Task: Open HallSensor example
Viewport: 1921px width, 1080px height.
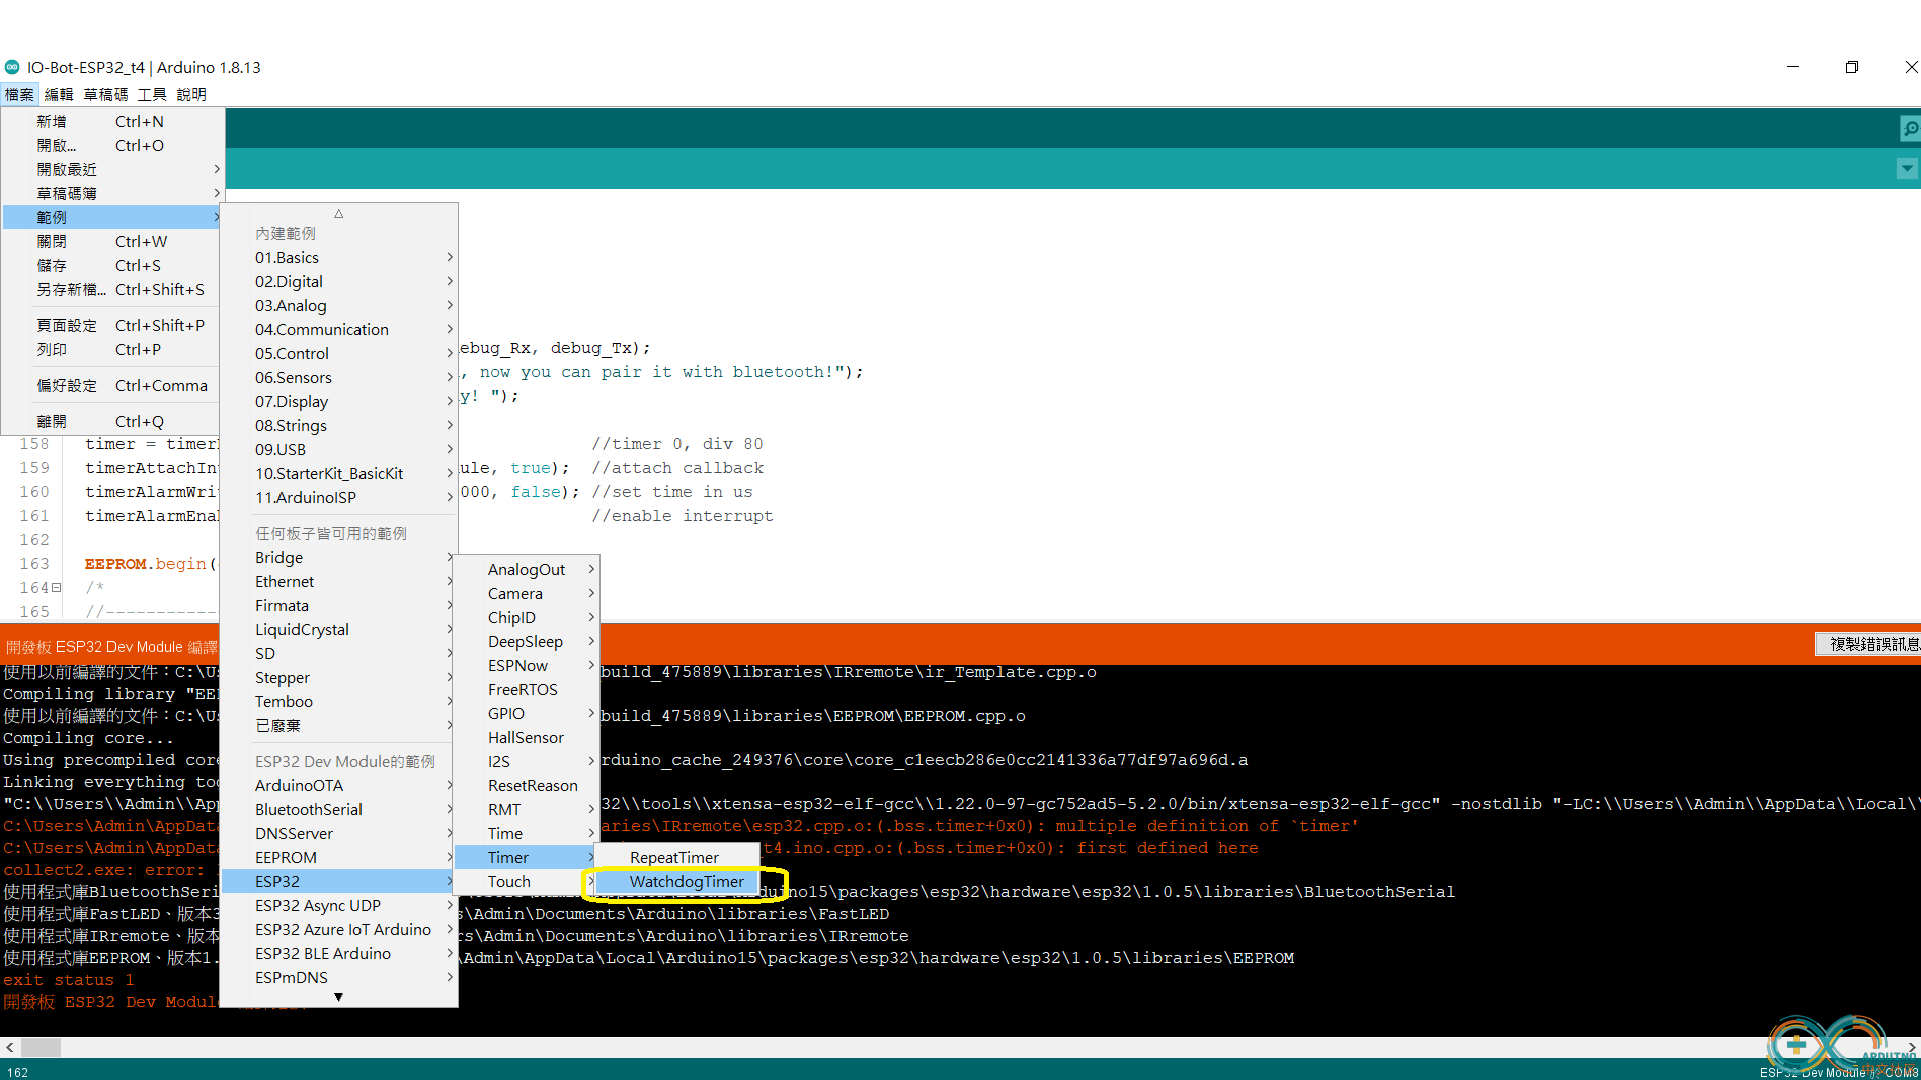Action: pos(527,737)
